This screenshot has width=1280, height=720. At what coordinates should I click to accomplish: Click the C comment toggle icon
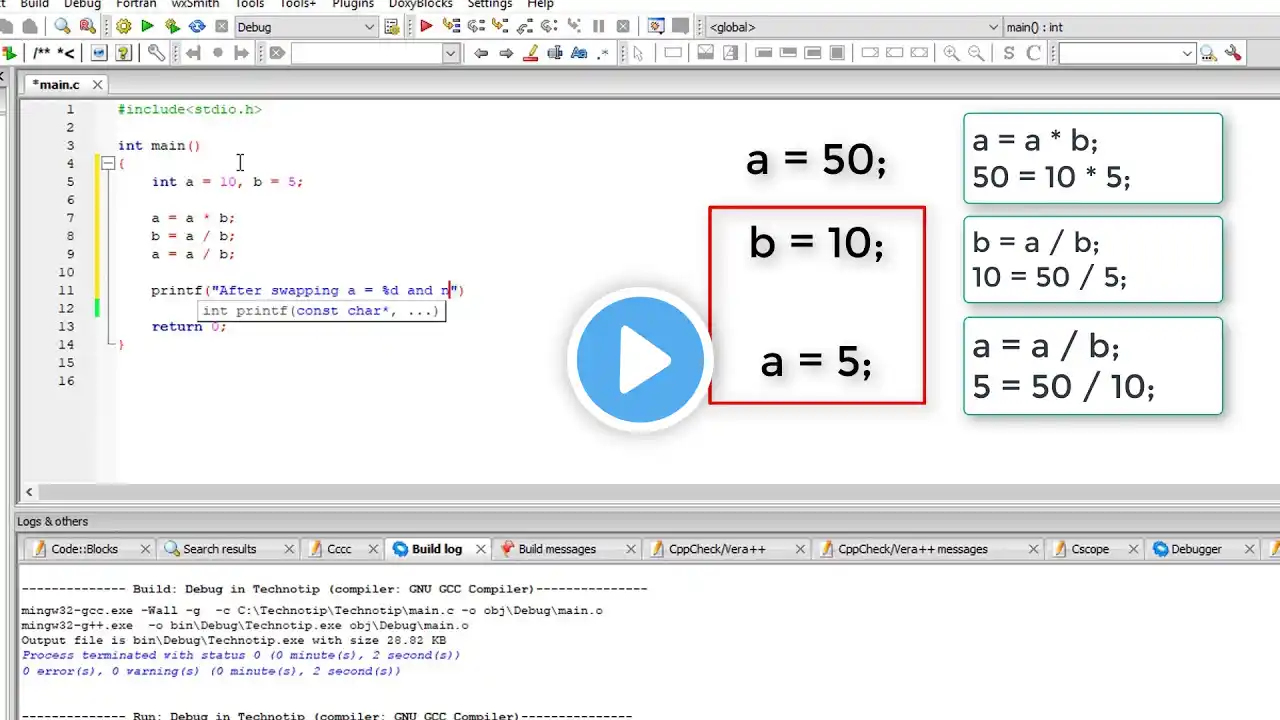coord(1034,53)
